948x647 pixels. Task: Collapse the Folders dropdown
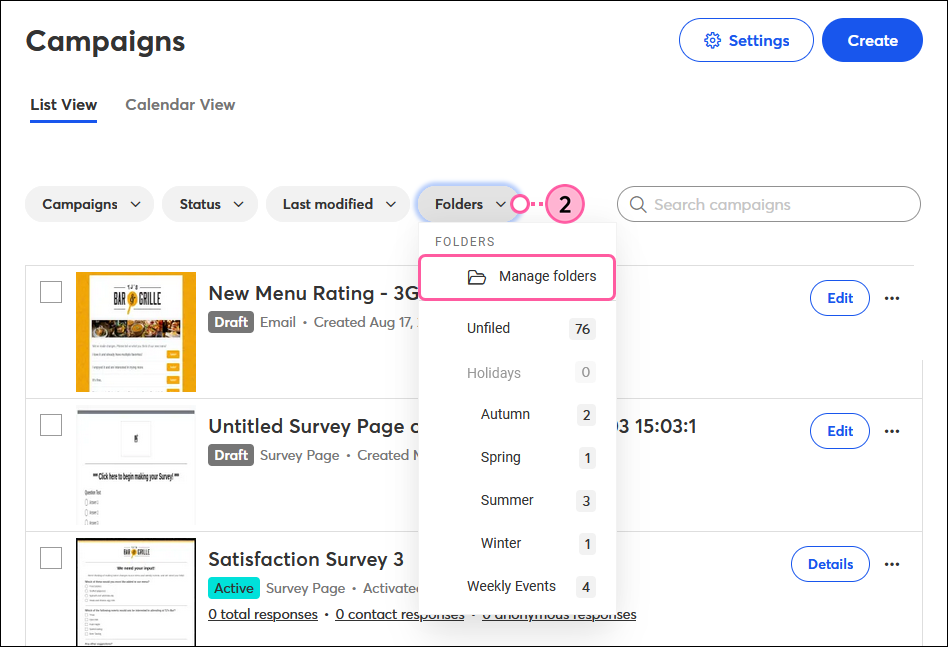pyautogui.click(x=469, y=204)
